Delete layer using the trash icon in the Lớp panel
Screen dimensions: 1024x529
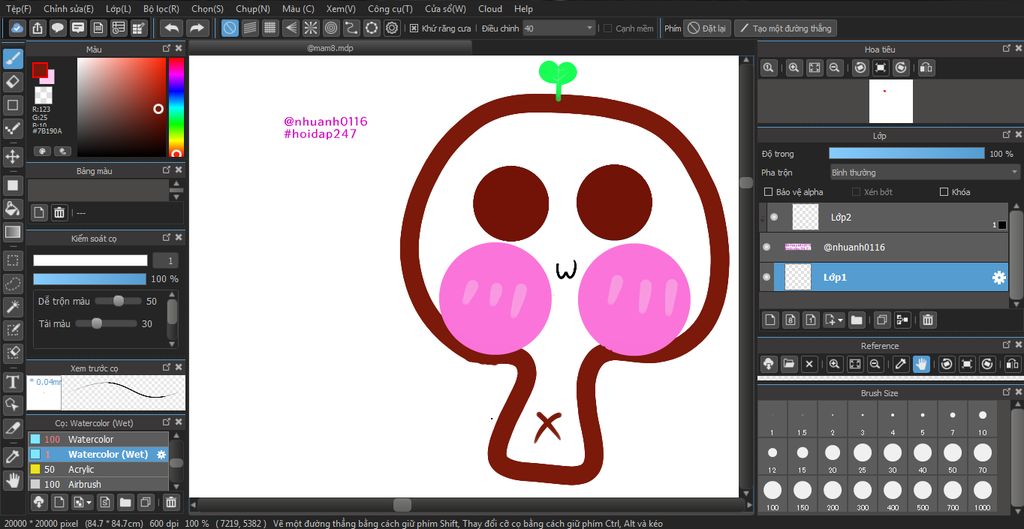(x=928, y=320)
